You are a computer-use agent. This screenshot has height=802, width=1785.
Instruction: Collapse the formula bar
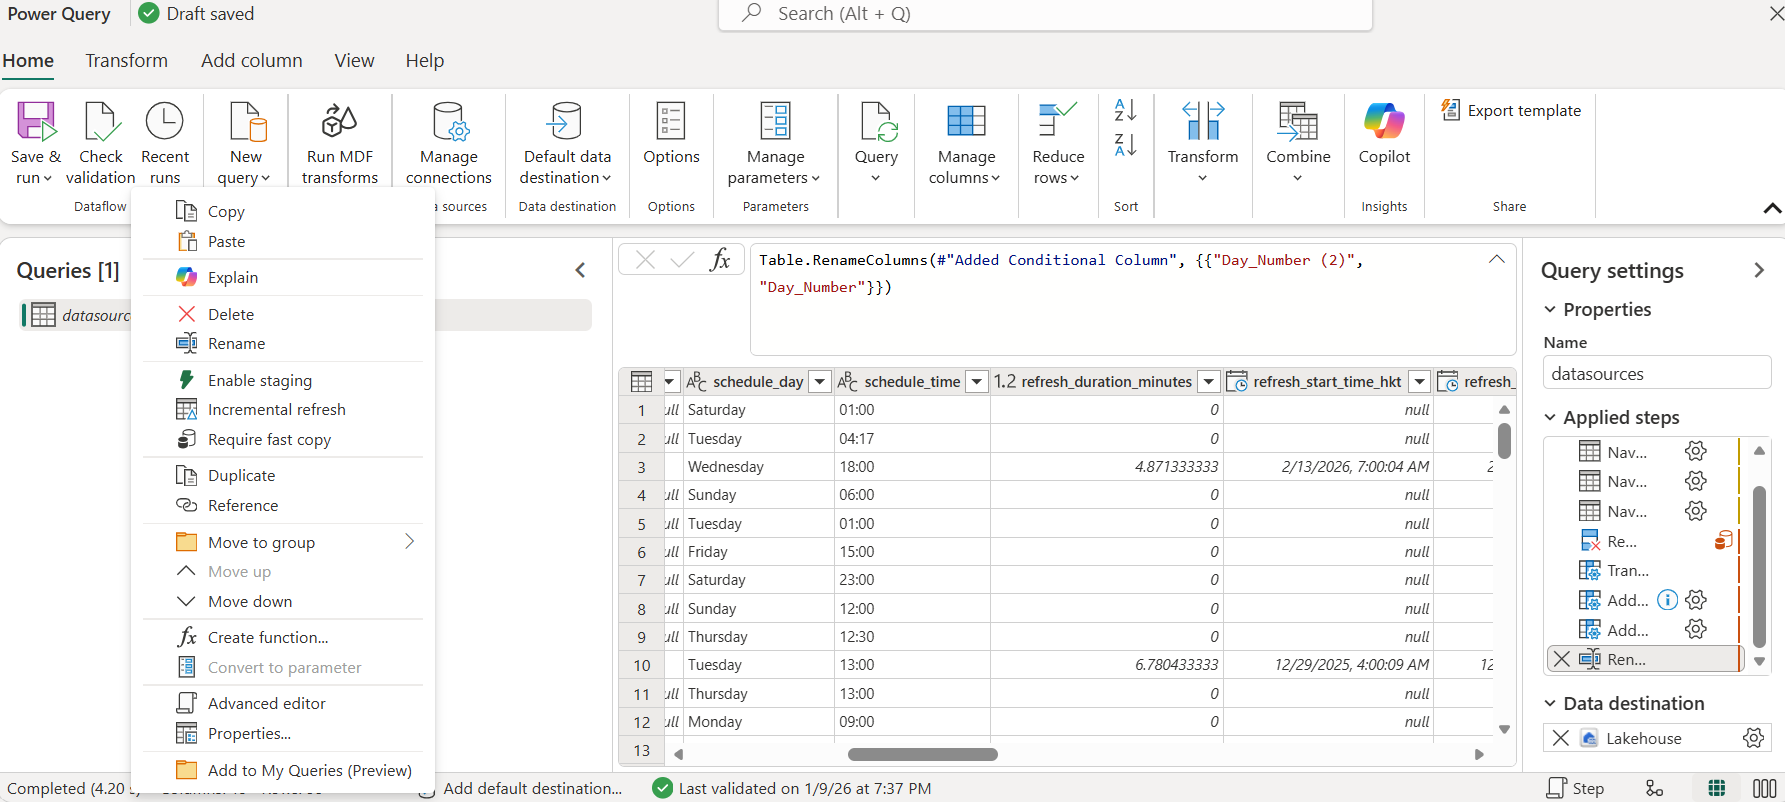(1496, 259)
